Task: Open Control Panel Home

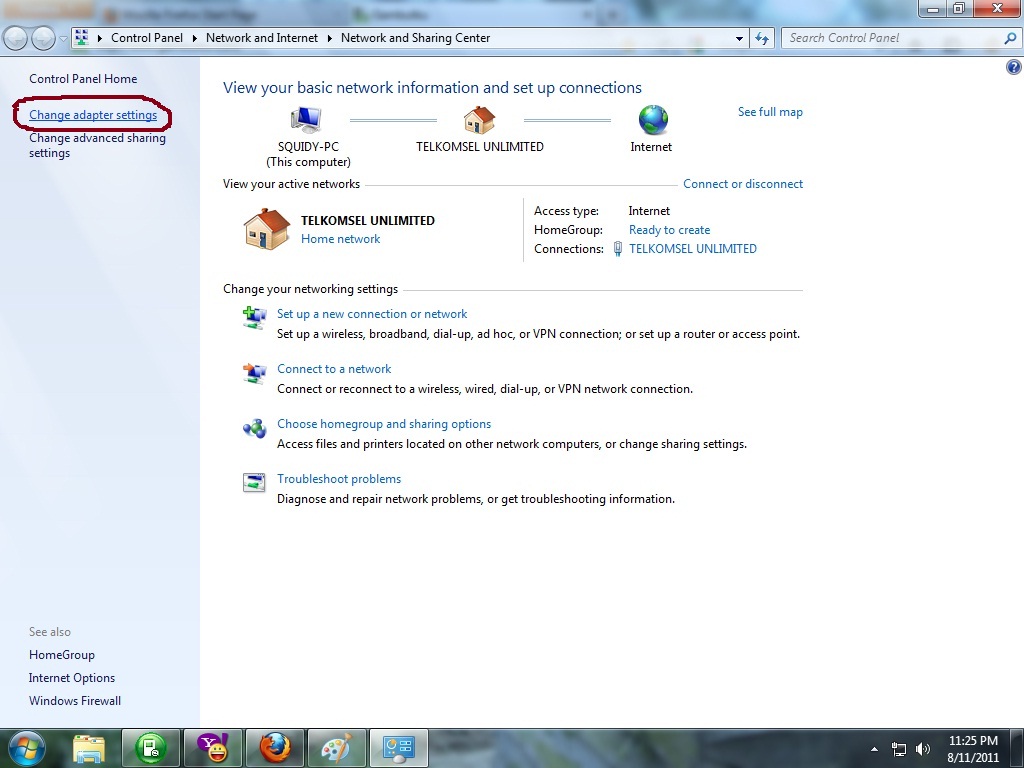Action: pyautogui.click(x=83, y=79)
